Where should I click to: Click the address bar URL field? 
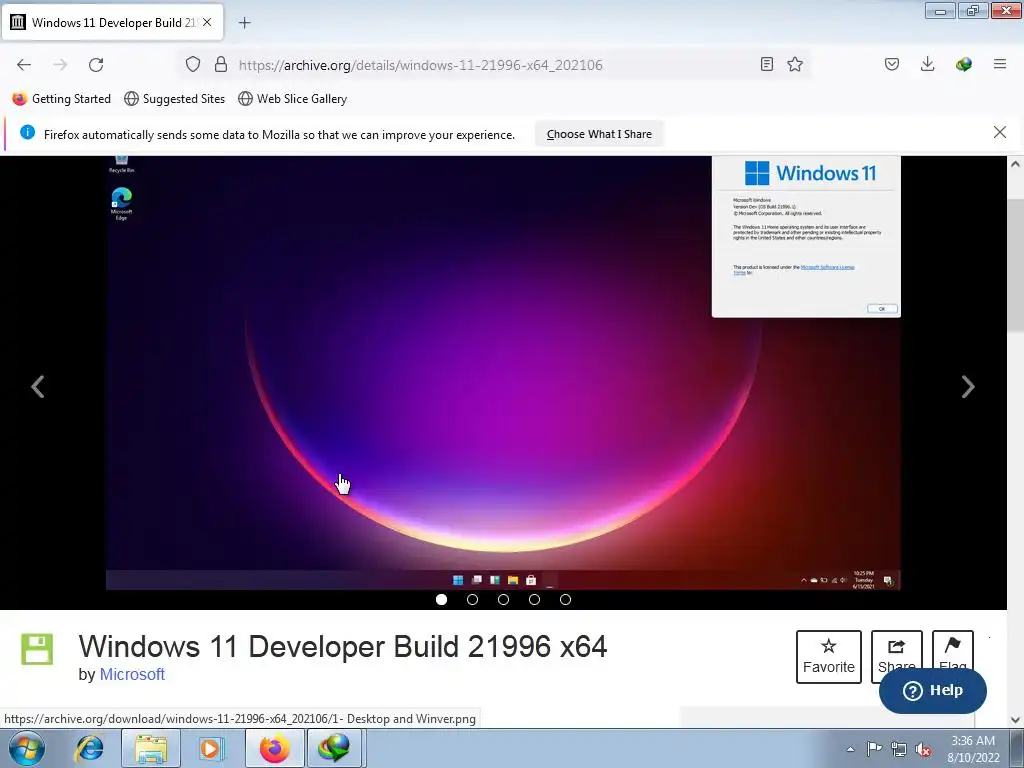[x=495, y=65]
